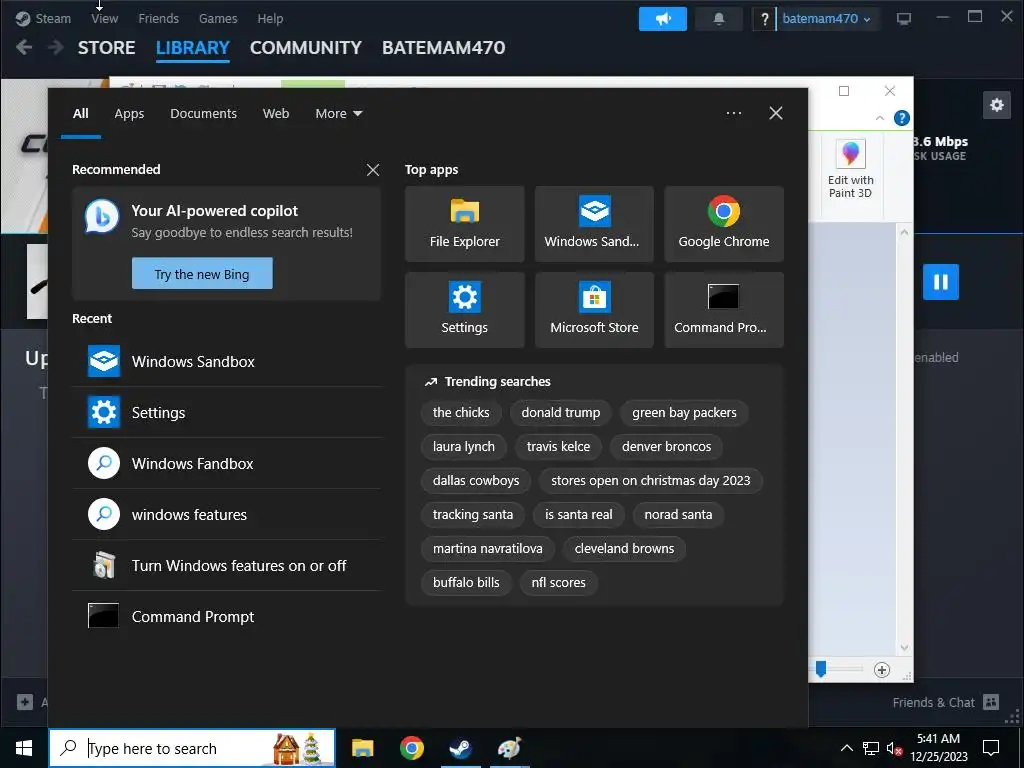Open Microsoft Store tile
Image resolution: width=1024 pixels, height=768 pixels.
[x=594, y=310]
